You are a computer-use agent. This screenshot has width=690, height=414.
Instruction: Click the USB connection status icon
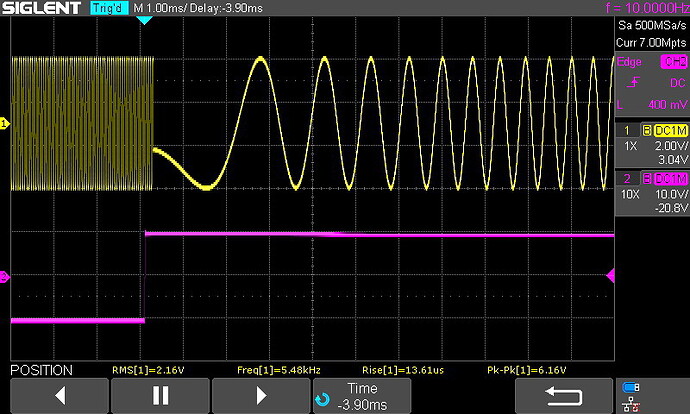pyautogui.click(x=631, y=386)
